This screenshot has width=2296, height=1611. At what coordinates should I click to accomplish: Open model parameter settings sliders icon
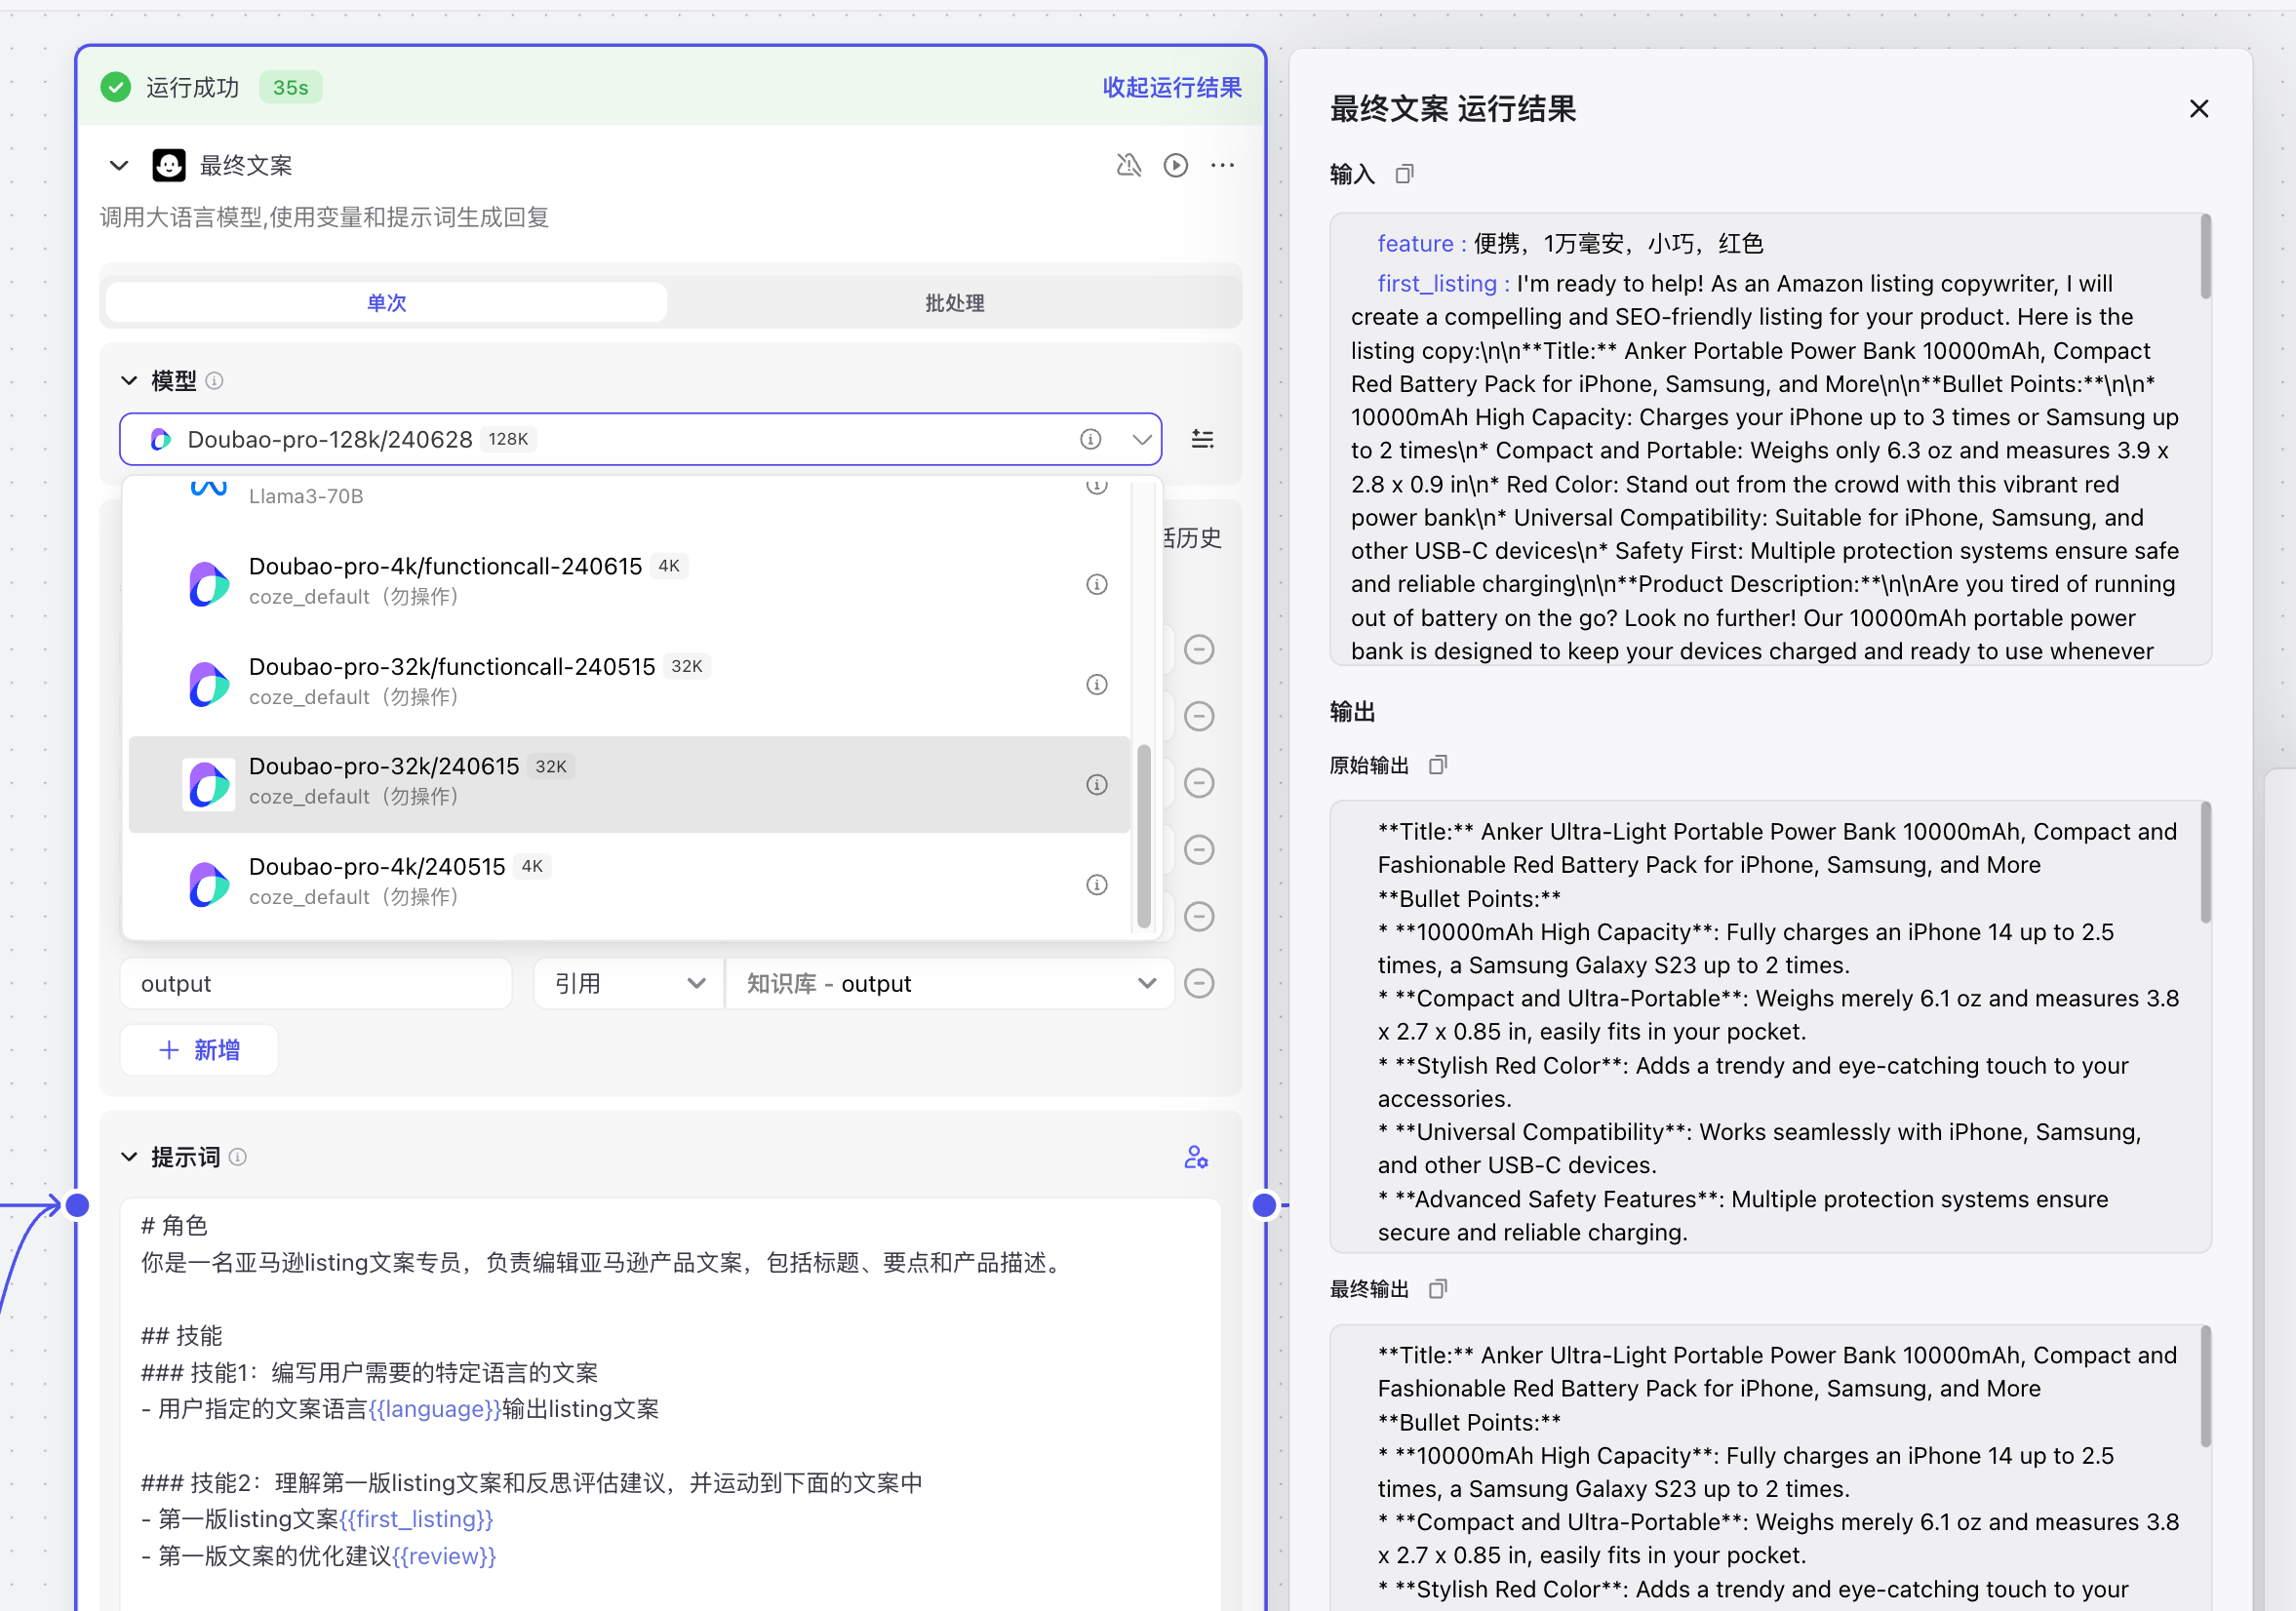[x=1203, y=439]
